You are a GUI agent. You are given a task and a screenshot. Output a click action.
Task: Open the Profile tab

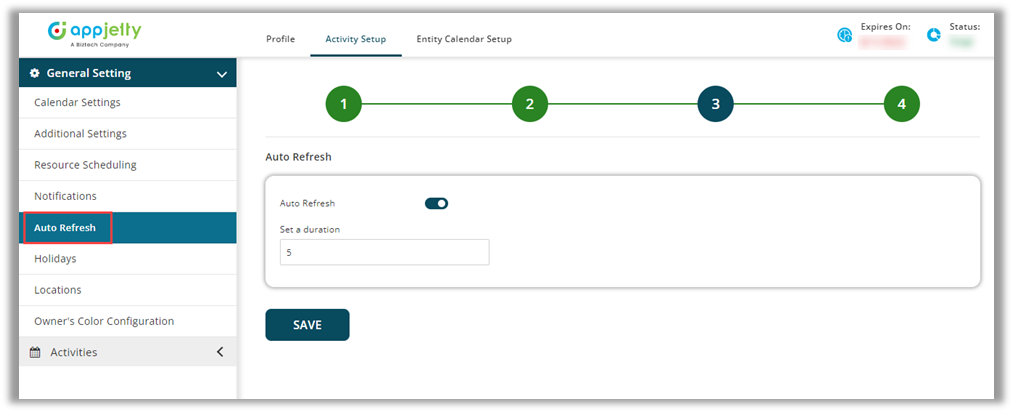click(280, 39)
